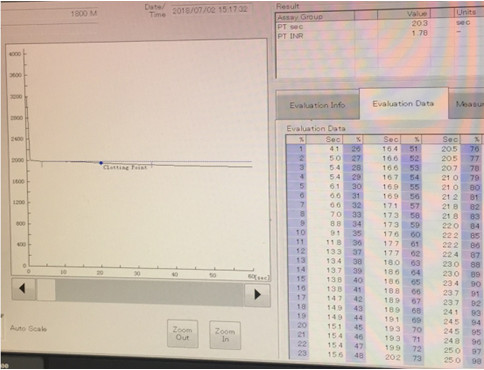Click the Date/Time field value
Viewport: 484px width, 370px height.
[x=211, y=9]
